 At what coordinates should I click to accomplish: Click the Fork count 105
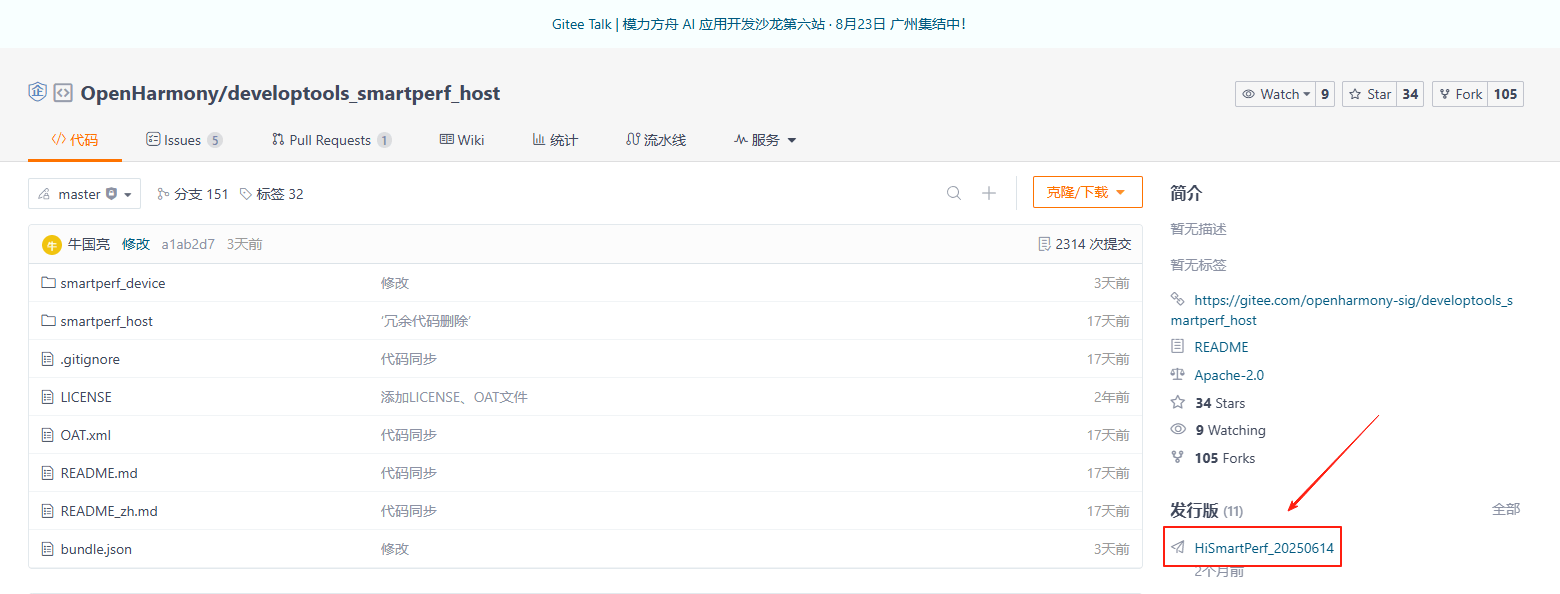tap(1506, 94)
